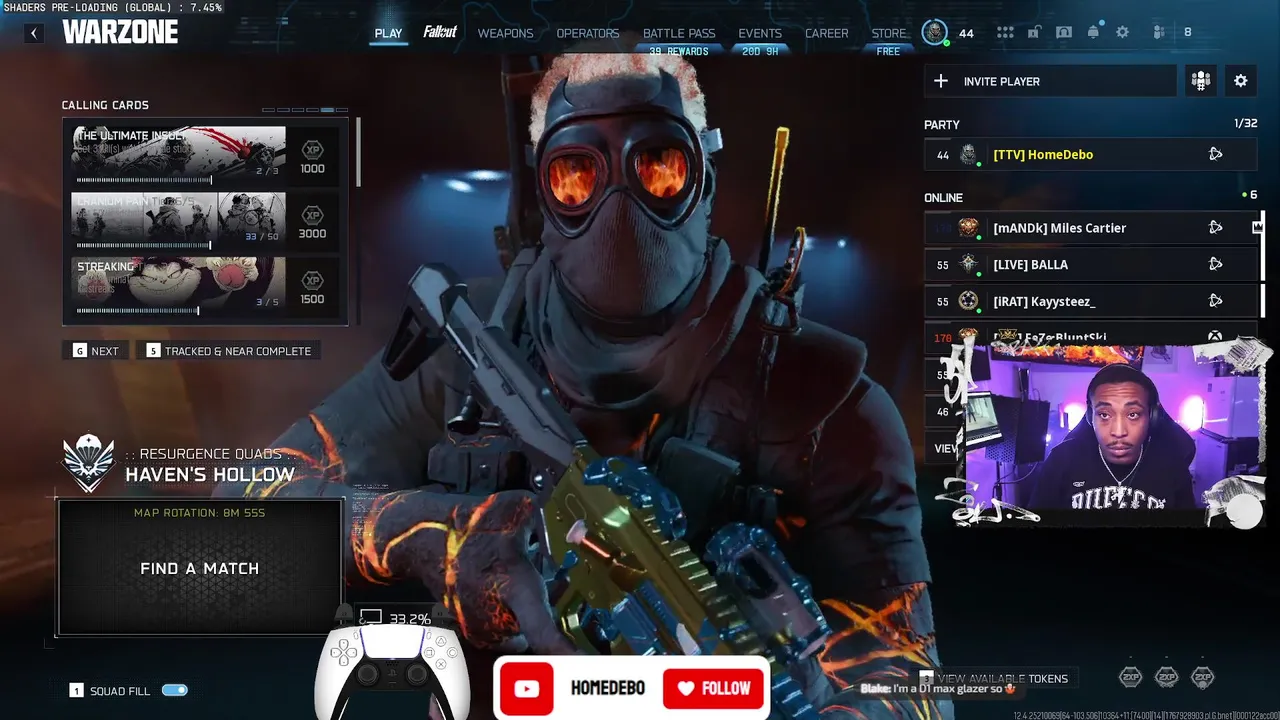This screenshot has height=720, width=1280.
Task: Open the EVENTS tab
Action: coord(760,33)
